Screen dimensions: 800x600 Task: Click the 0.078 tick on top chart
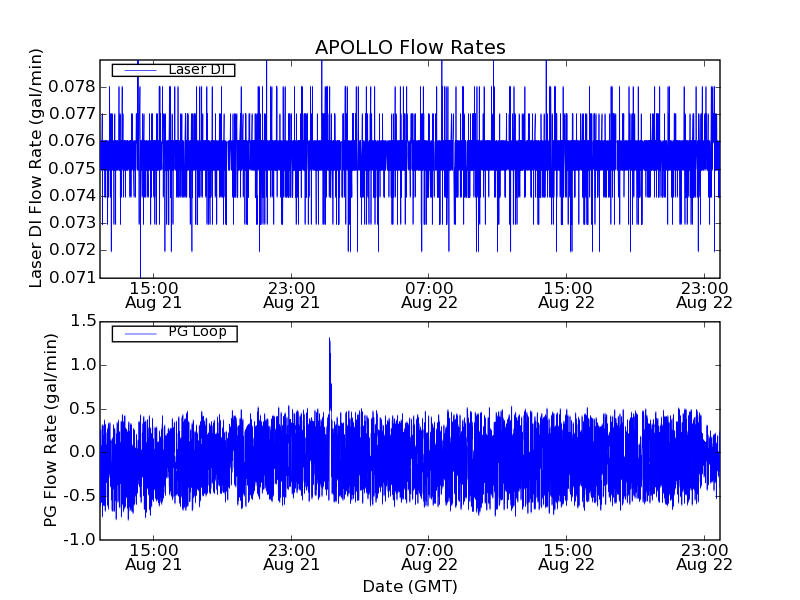pyautogui.click(x=72, y=87)
